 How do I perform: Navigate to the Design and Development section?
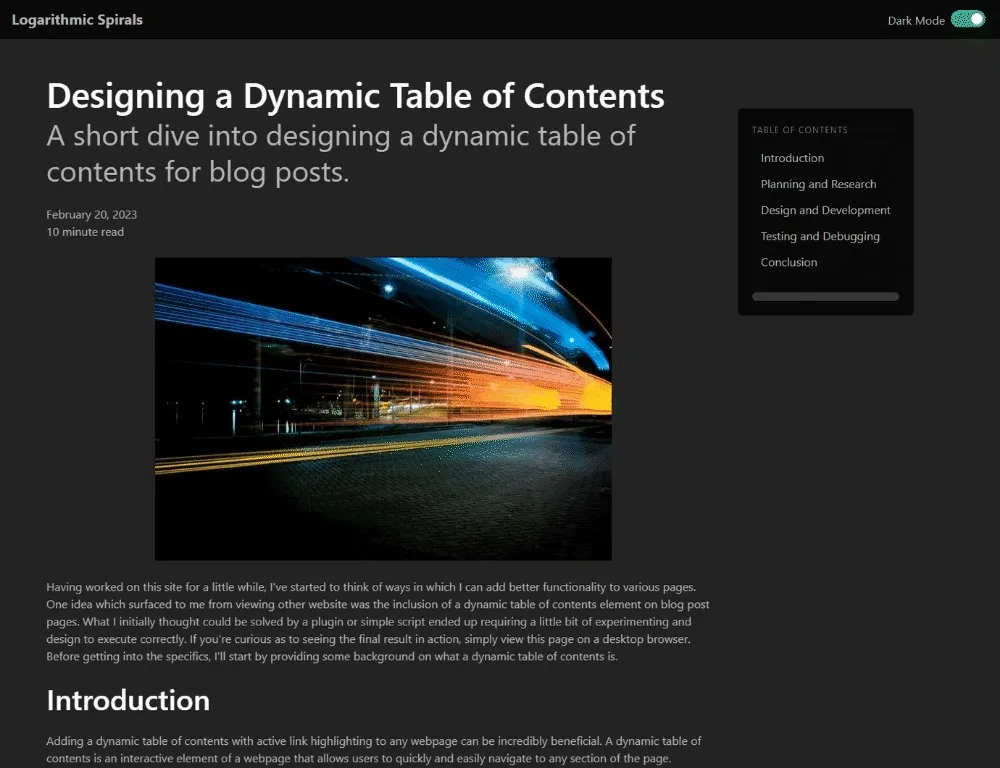click(x=825, y=210)
